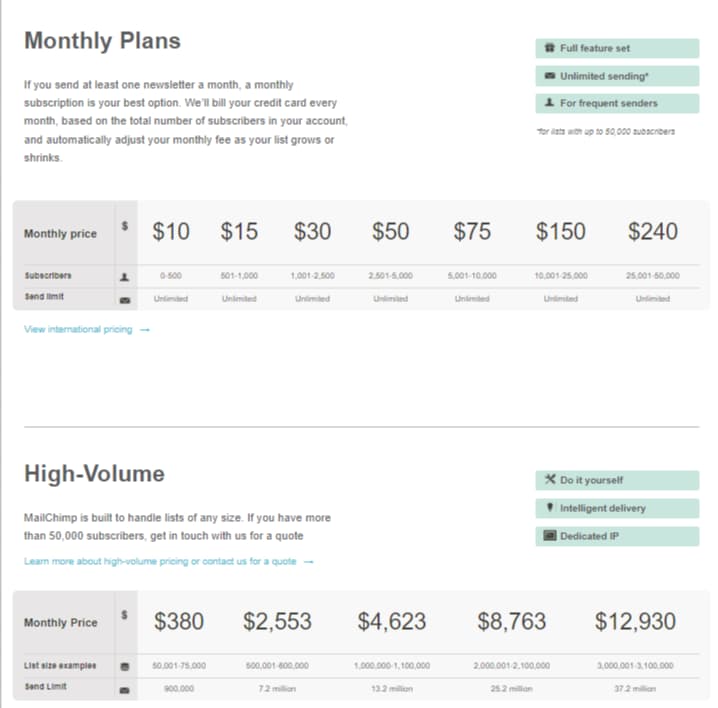
Task: Select the $380 high-volume price
Action: click(x=178, y=621)
